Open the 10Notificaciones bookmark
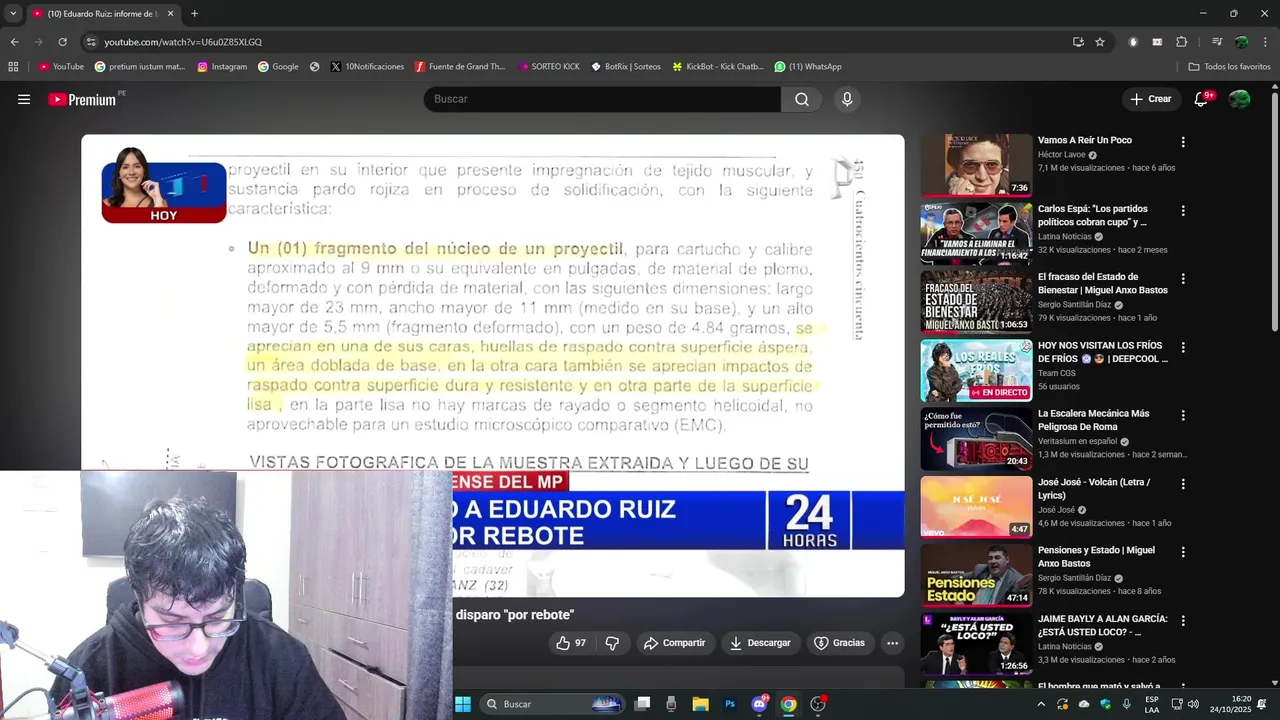This screenshot has width=1280, height=720. pyautogui.click(x=367, y=67)
